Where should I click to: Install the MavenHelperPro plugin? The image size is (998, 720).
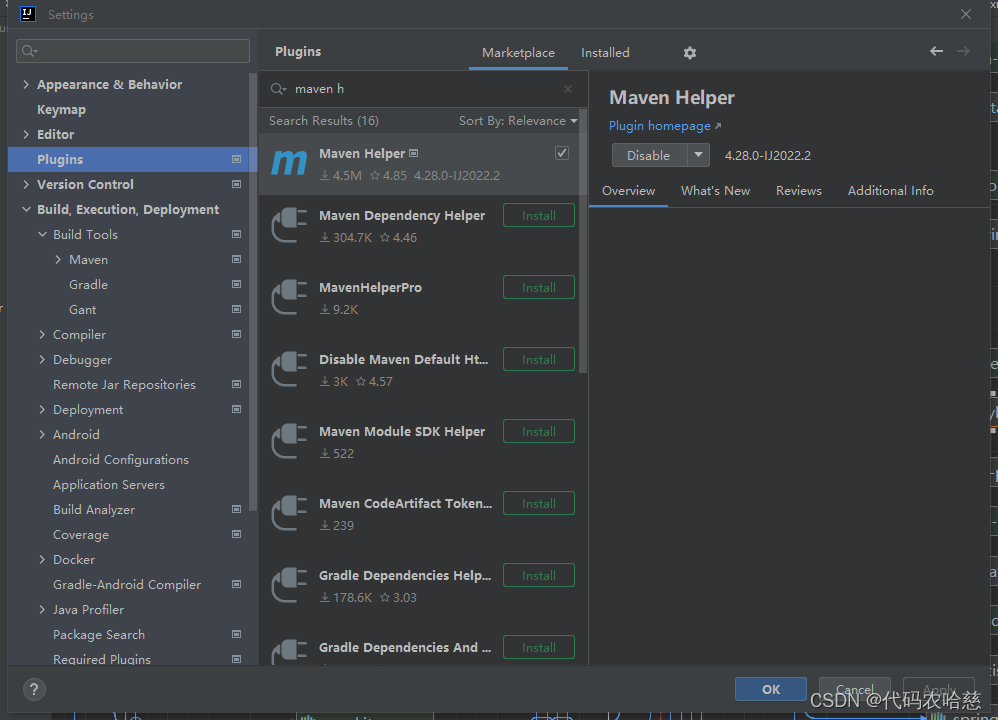point(538,287)
